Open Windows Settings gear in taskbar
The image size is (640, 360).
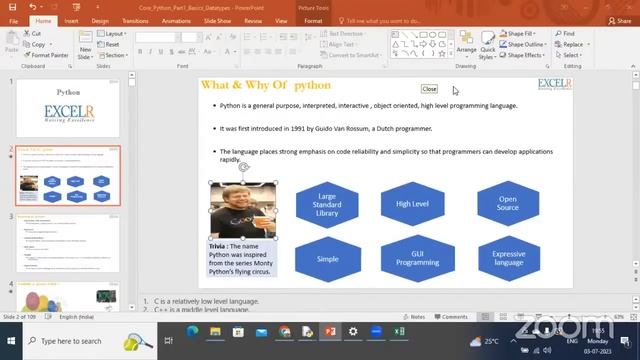tap(353, 332)
